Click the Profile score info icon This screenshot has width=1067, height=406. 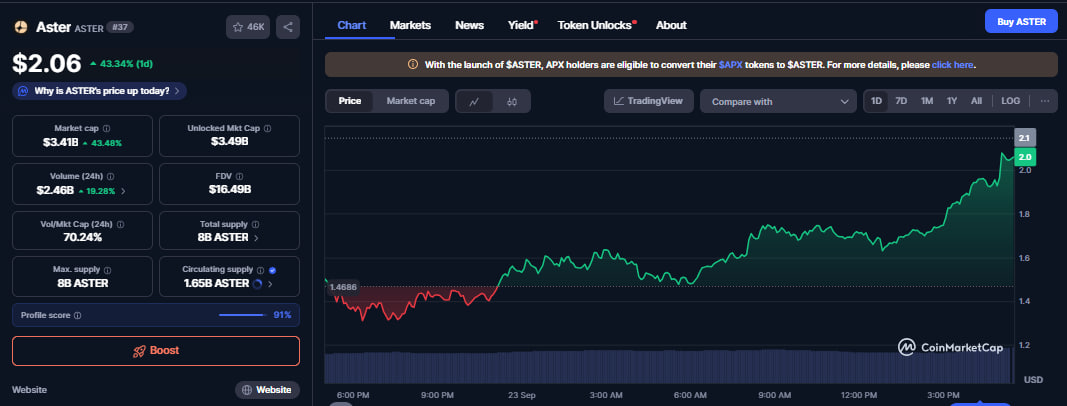coord(78,315)
